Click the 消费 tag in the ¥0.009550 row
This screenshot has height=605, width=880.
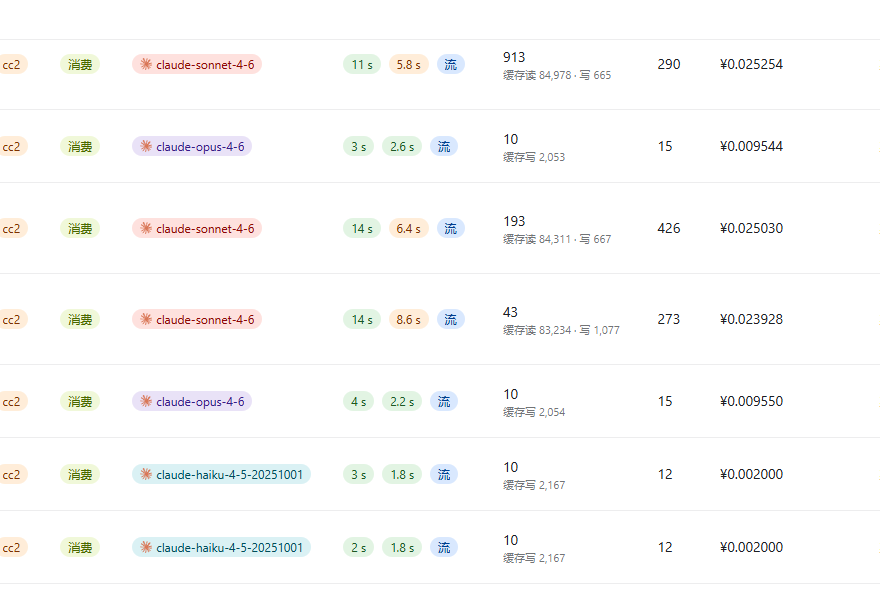coord(80,401)
